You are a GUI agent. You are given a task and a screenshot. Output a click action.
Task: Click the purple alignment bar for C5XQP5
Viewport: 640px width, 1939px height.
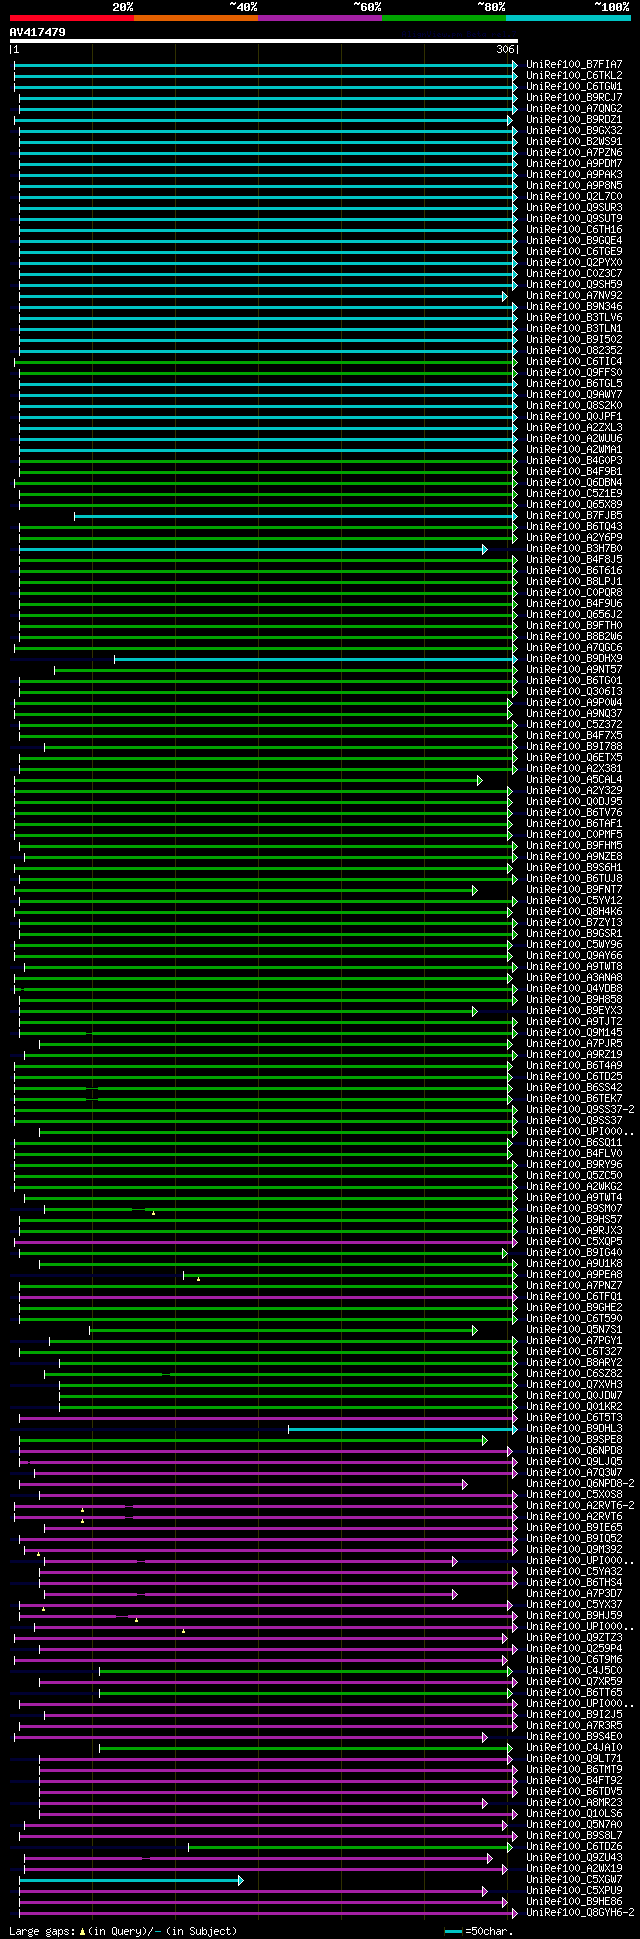coord(264,1242)
